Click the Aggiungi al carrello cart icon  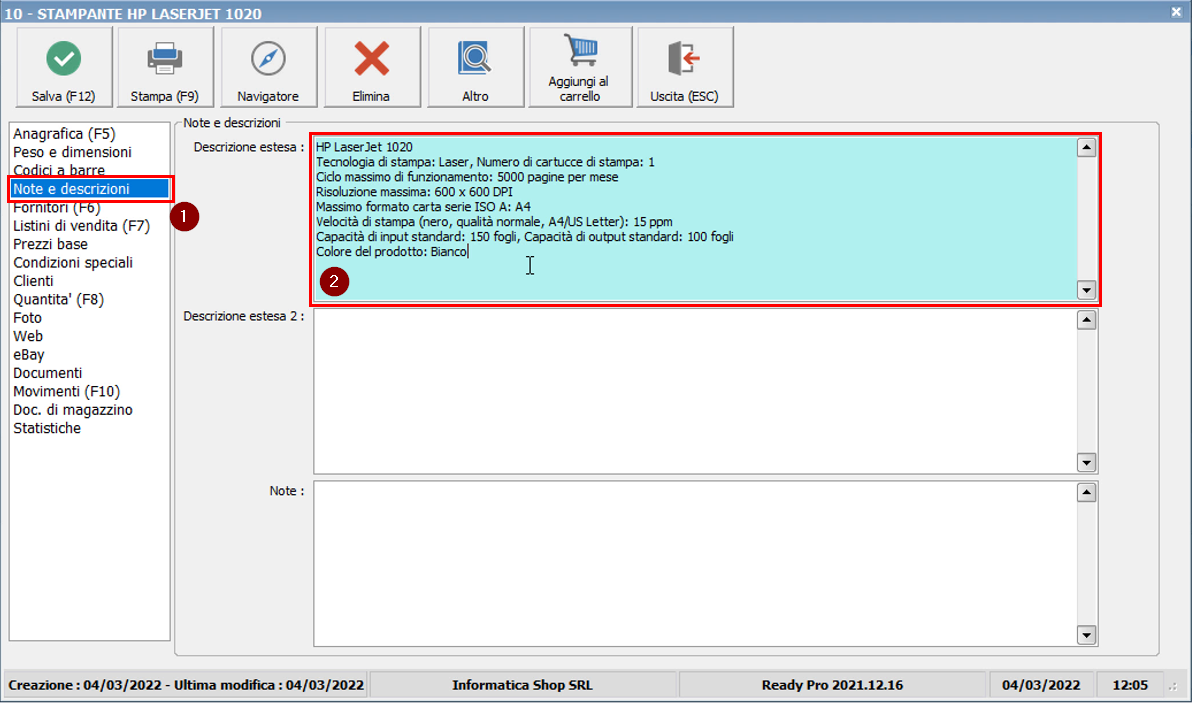point(581,49)
